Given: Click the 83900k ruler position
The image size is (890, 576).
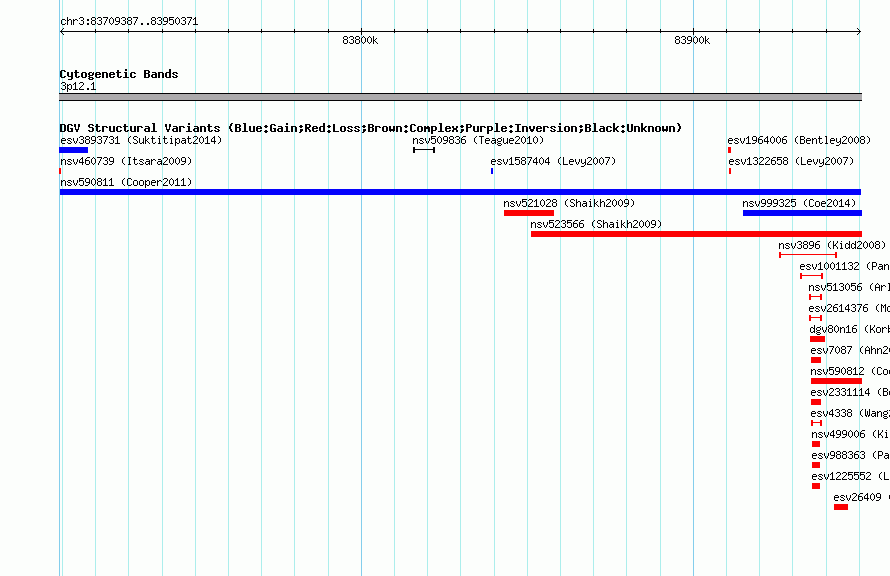Looking at the screenshot, I should tap(692, 40).
